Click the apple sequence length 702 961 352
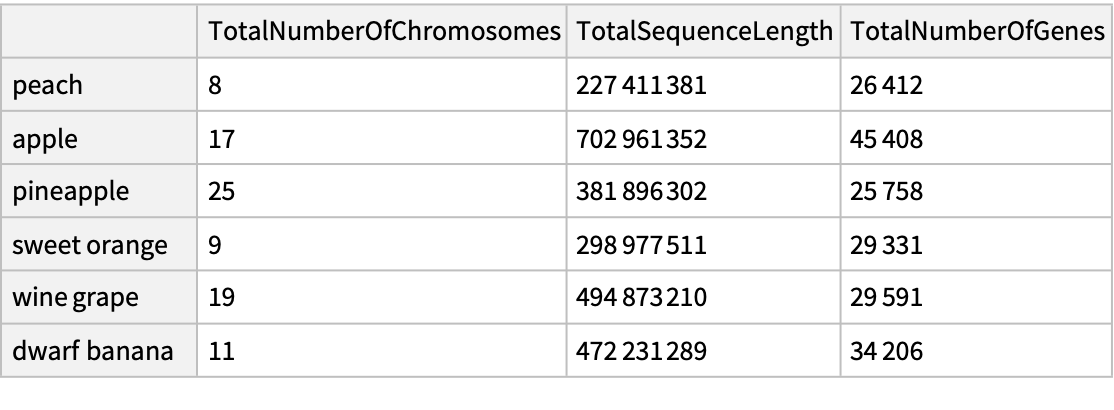Image resolution: width=1114 pixels, height=410 pixels. coord(642,138)
